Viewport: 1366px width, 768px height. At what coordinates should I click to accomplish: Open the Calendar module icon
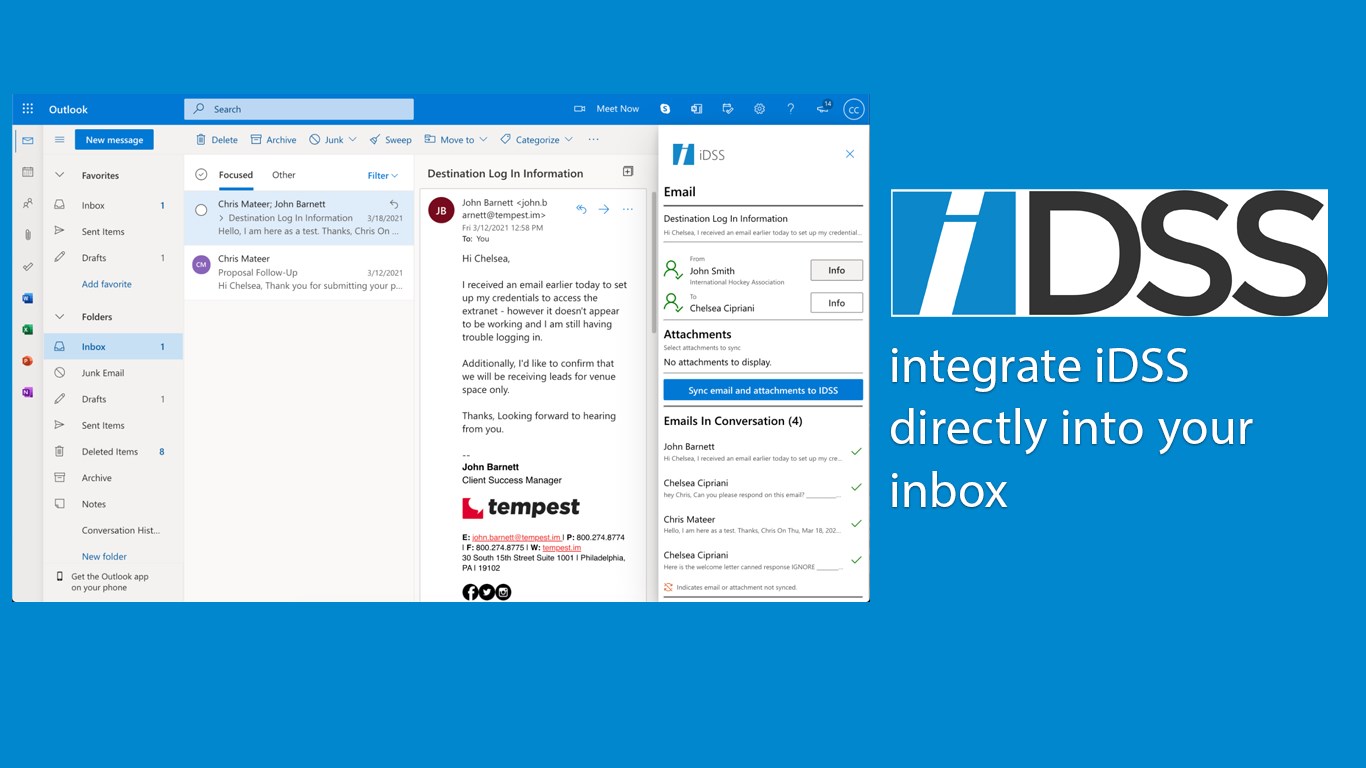tap(28, 172)
